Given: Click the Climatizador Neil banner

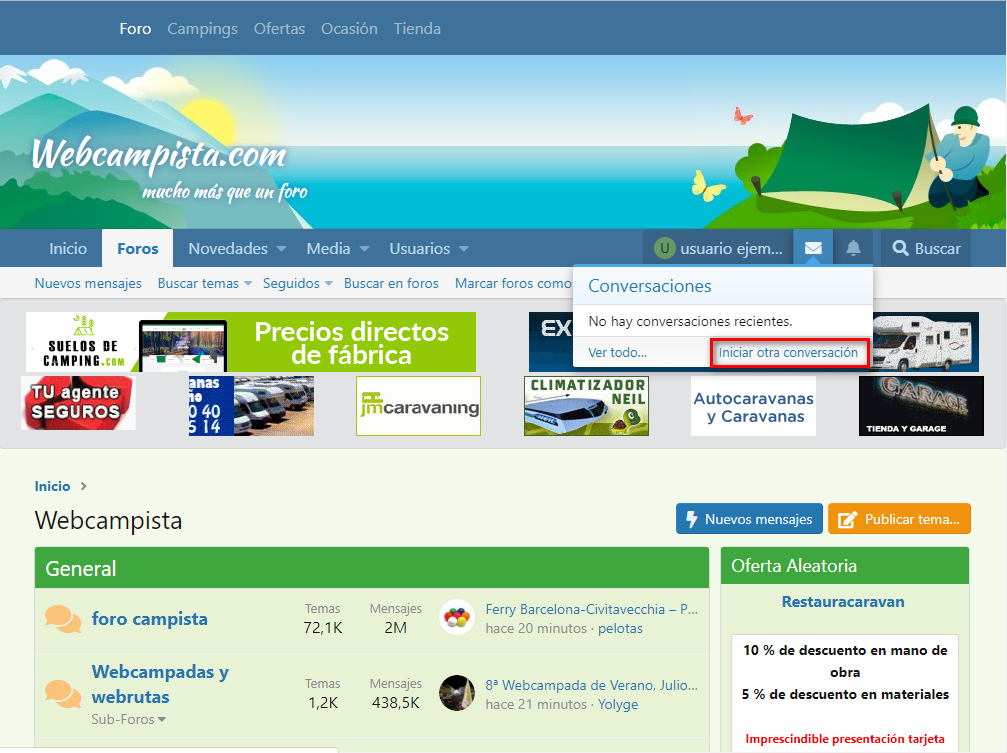Looking at the screenshot, I should click(x=586, y=405).
